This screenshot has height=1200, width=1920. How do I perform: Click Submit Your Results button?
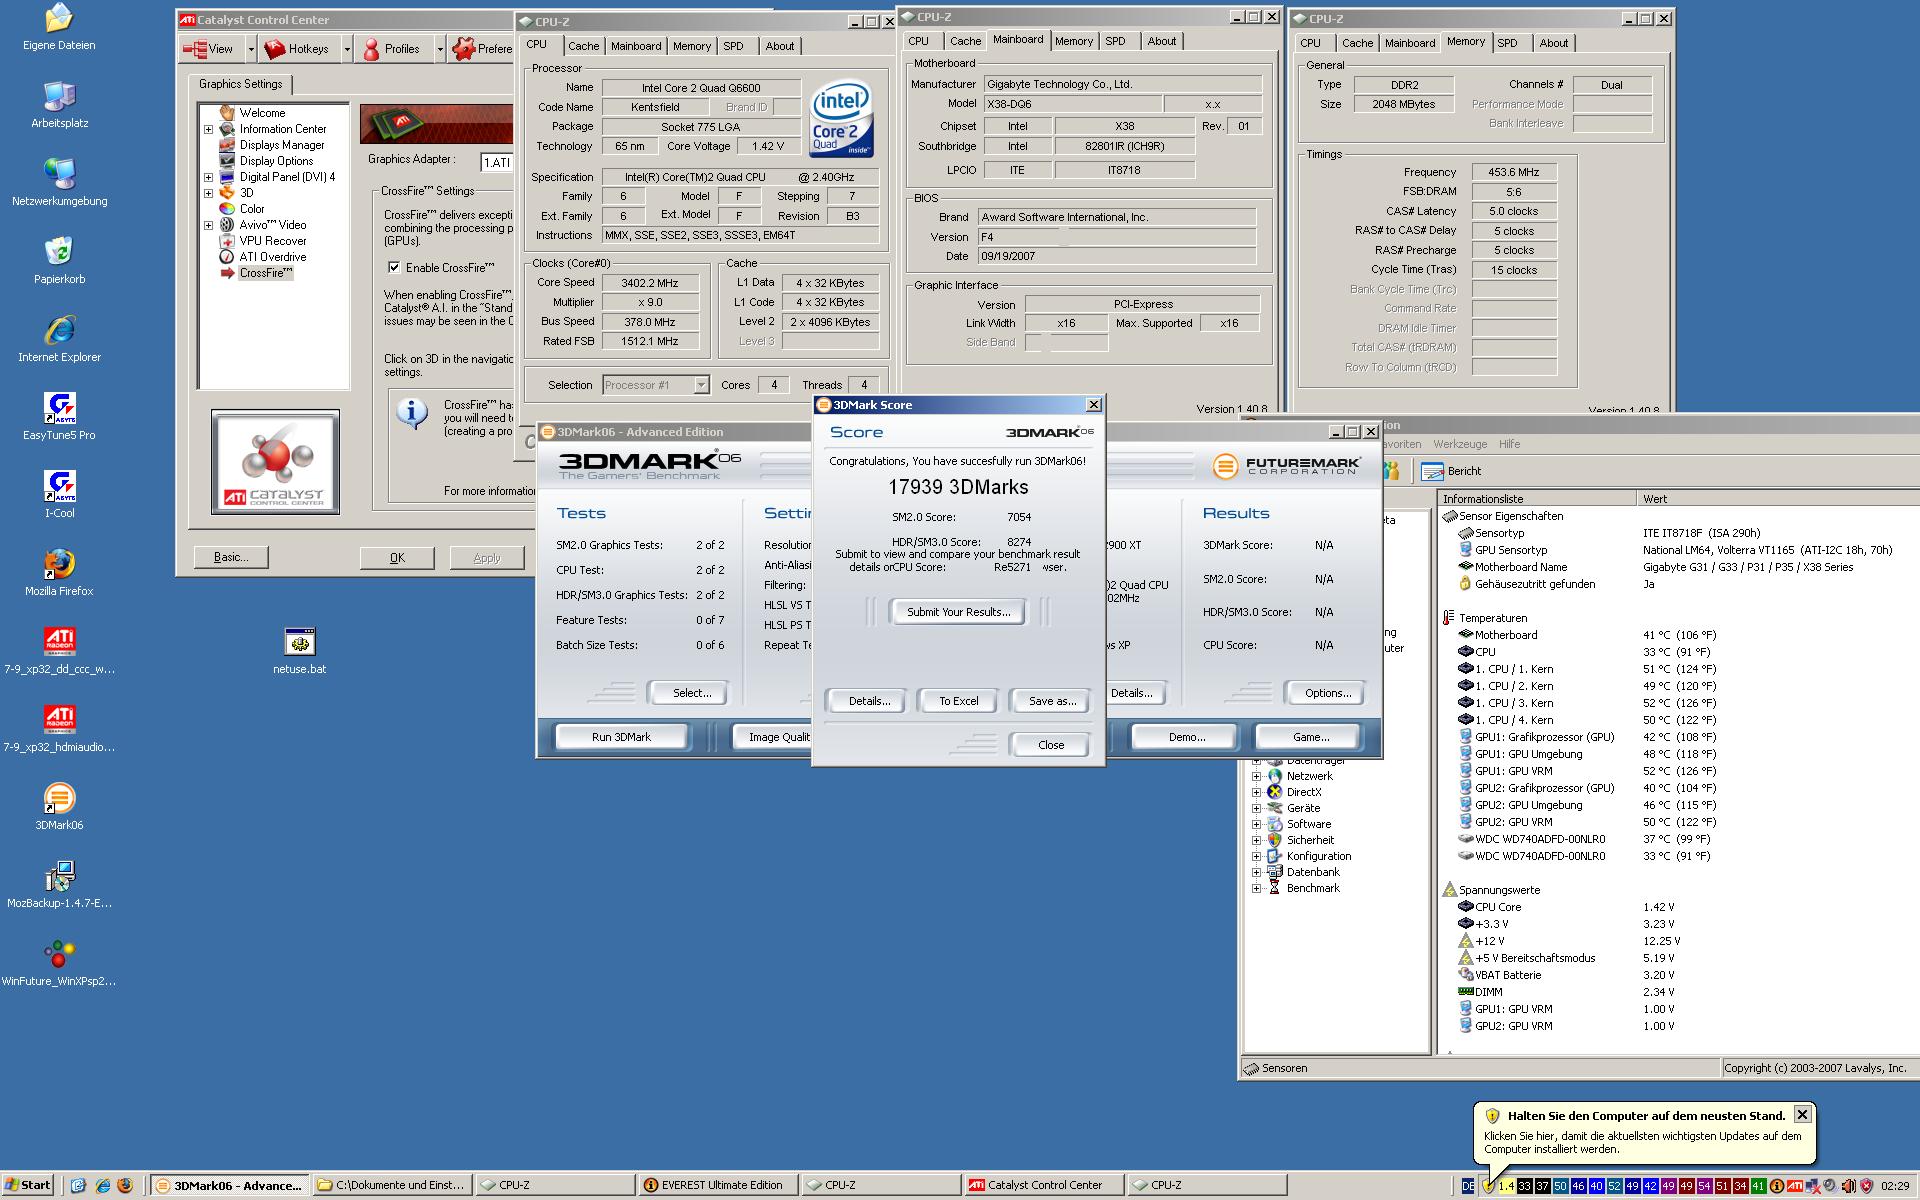[x=958, y=612]
